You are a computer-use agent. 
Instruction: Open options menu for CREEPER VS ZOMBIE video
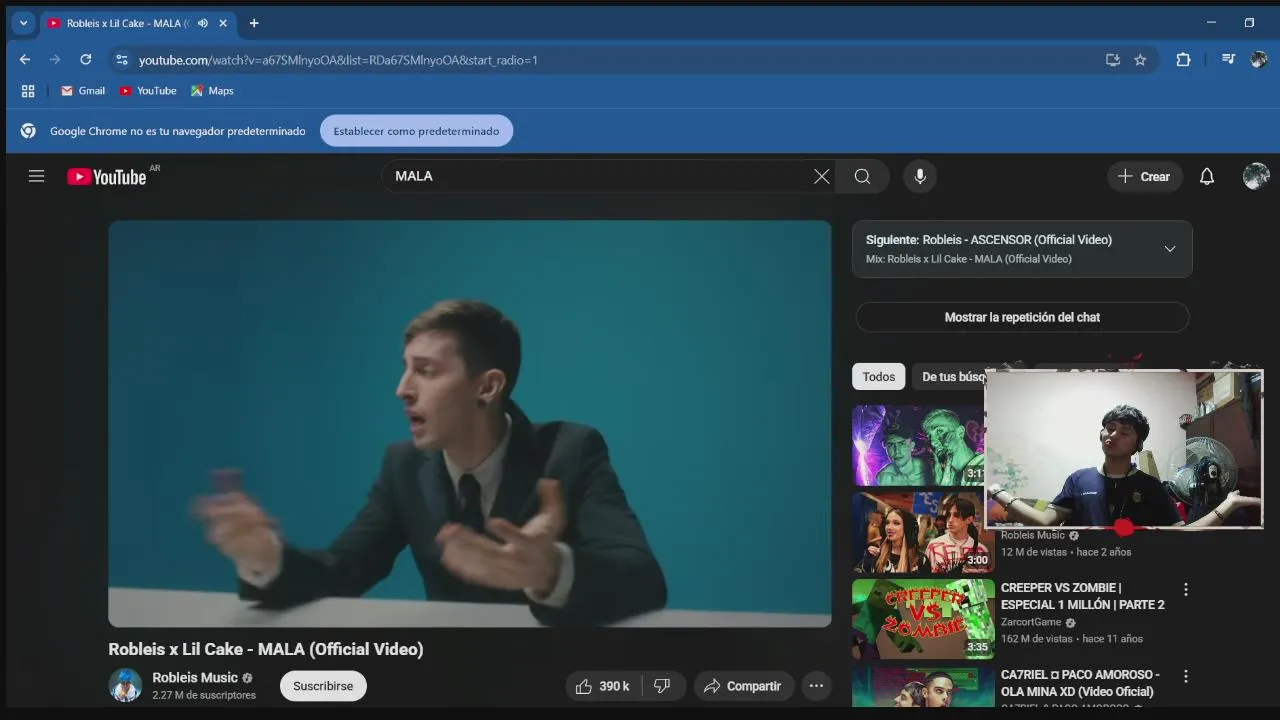click(1185, 589)
